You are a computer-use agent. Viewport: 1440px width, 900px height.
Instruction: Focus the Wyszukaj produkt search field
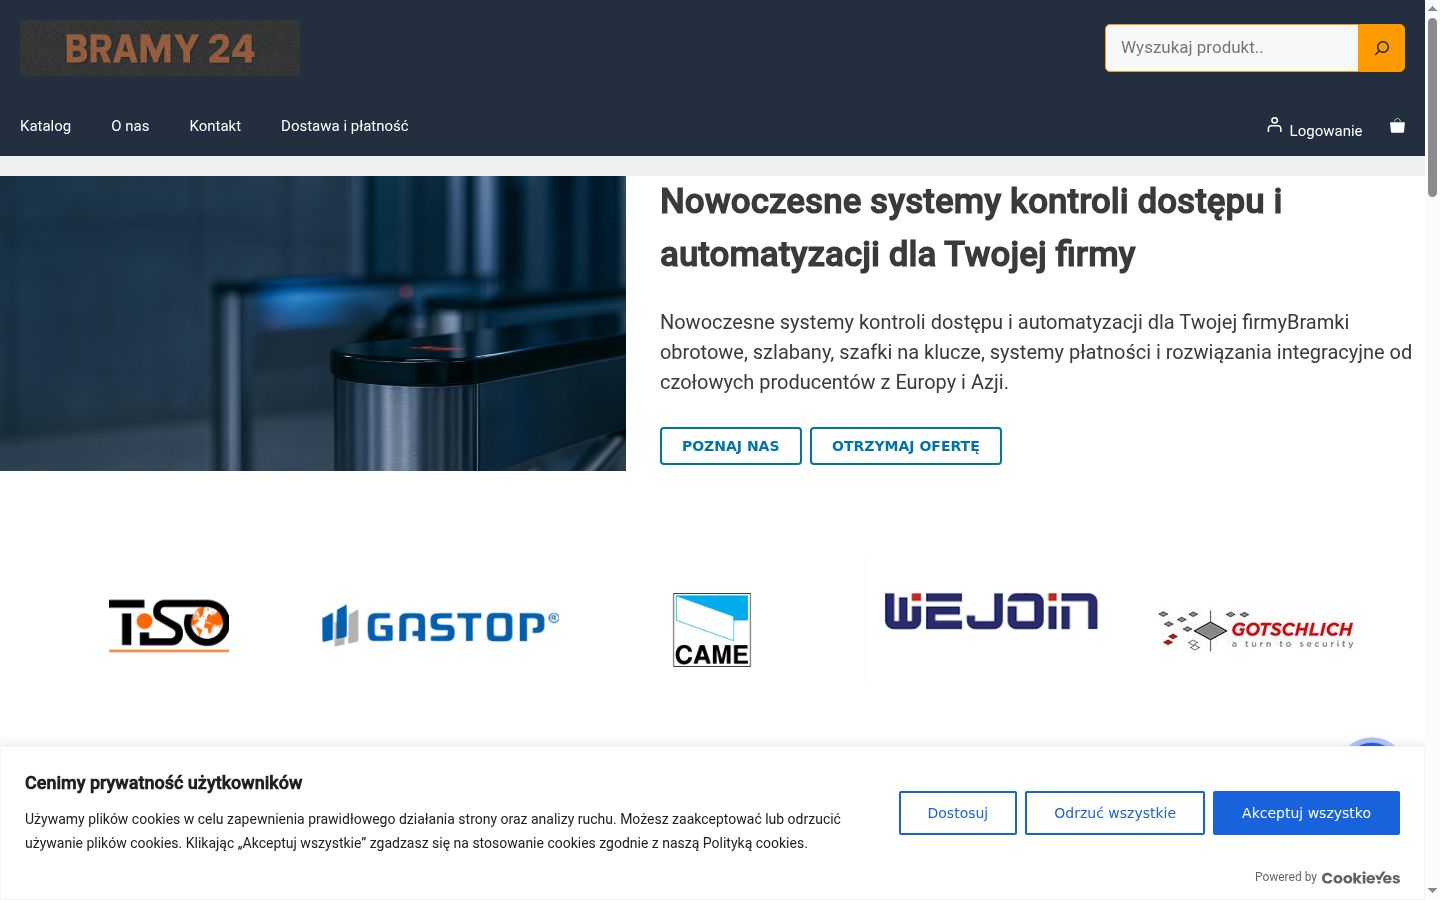[x=1232, y=48]
